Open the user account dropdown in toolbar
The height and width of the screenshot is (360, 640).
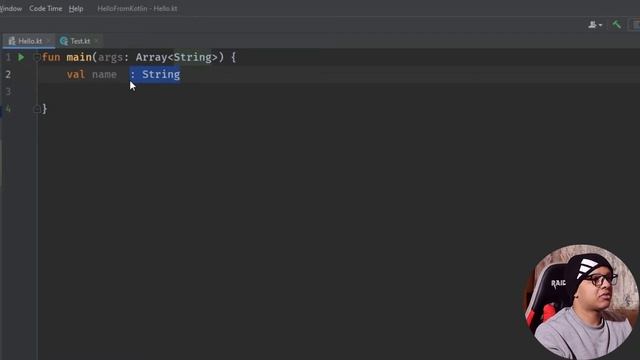click(x=595, y=25)
